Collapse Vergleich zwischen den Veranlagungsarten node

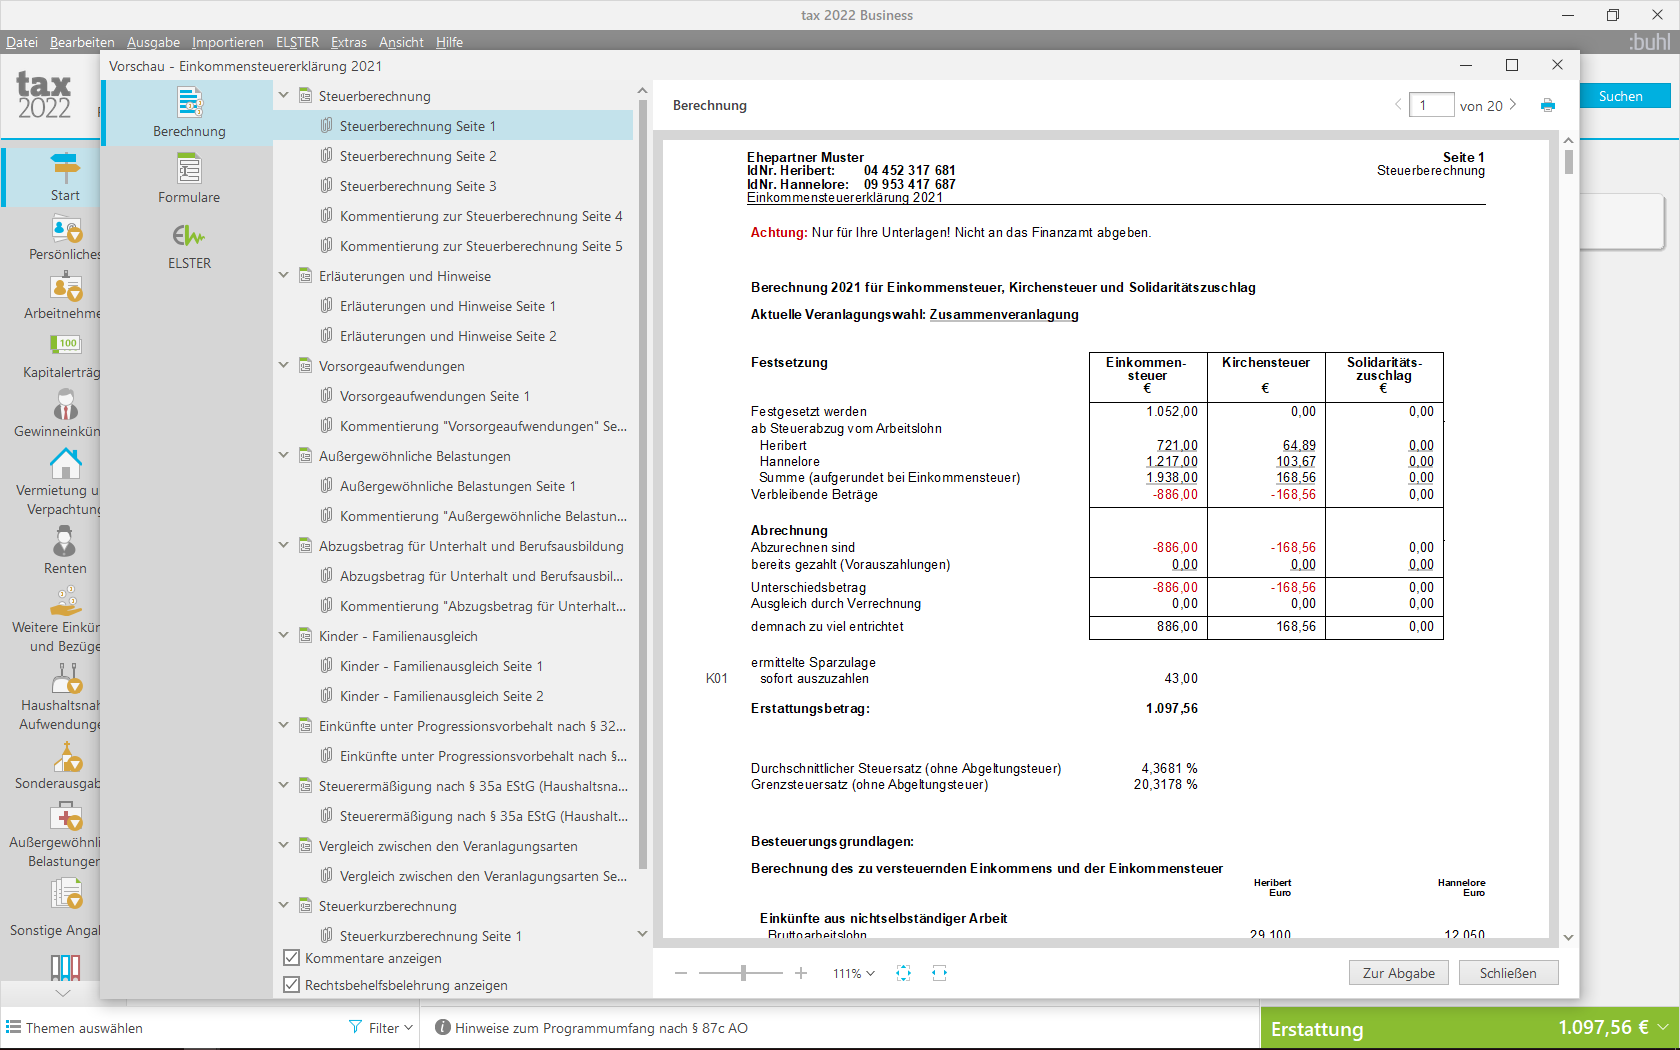tap(283, 846)
